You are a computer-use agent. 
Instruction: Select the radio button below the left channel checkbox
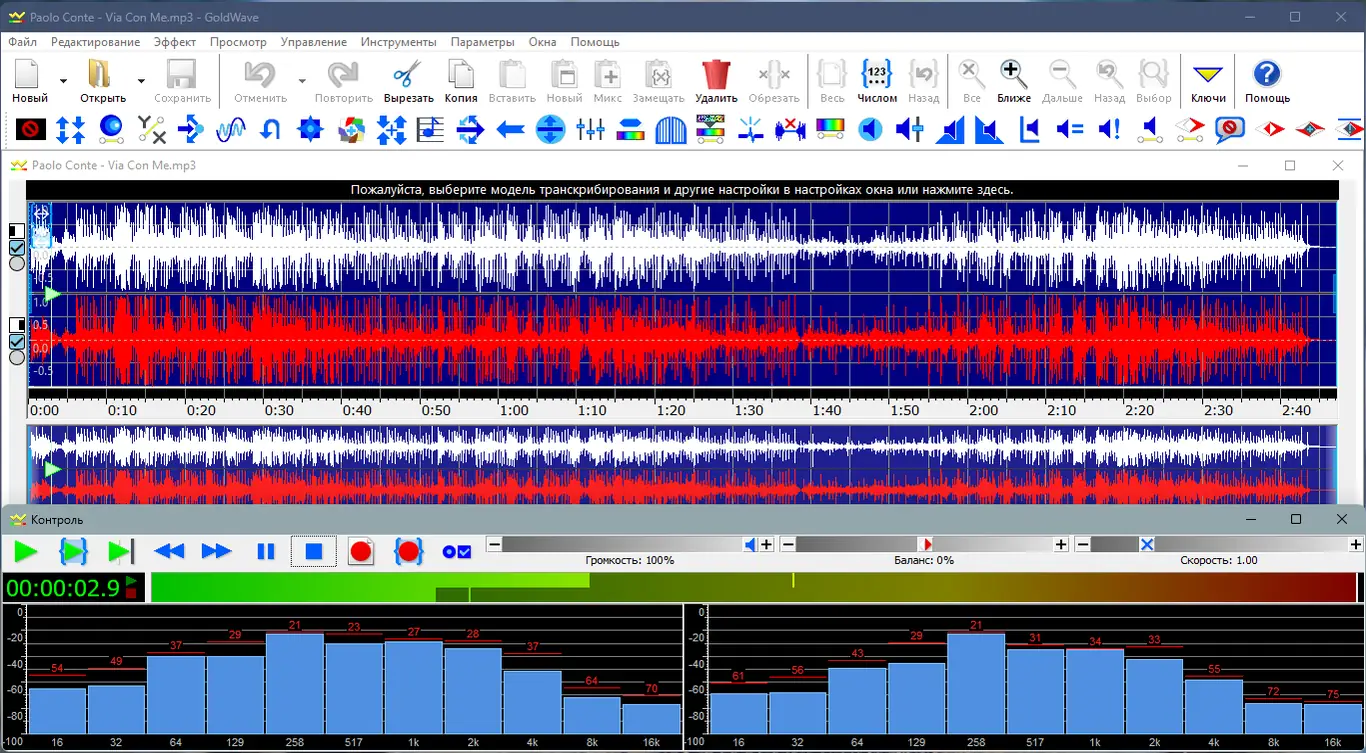(x=17, y=264)
